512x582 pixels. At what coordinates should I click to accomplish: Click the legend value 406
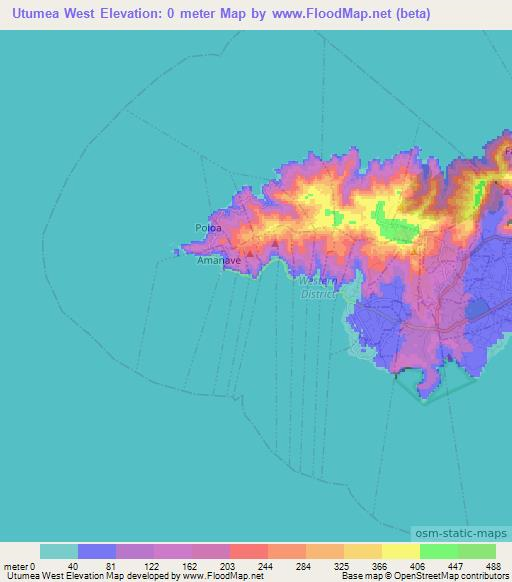[417, 567]
